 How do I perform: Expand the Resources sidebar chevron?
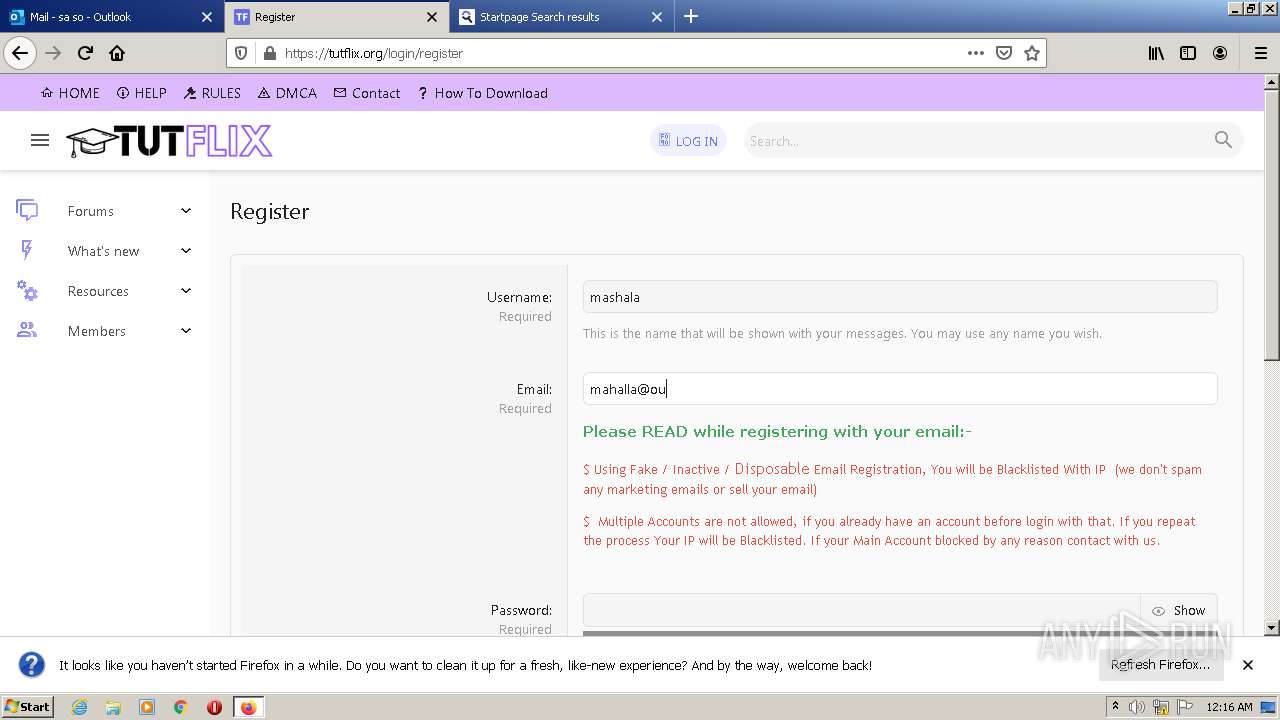(186, 291)
